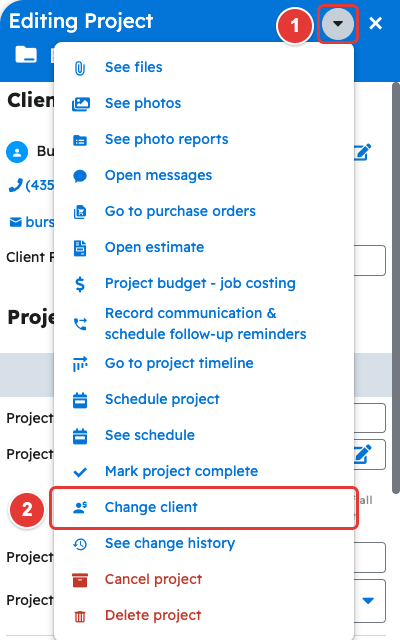Choose Go to project timeline

(x=179, y=363)
